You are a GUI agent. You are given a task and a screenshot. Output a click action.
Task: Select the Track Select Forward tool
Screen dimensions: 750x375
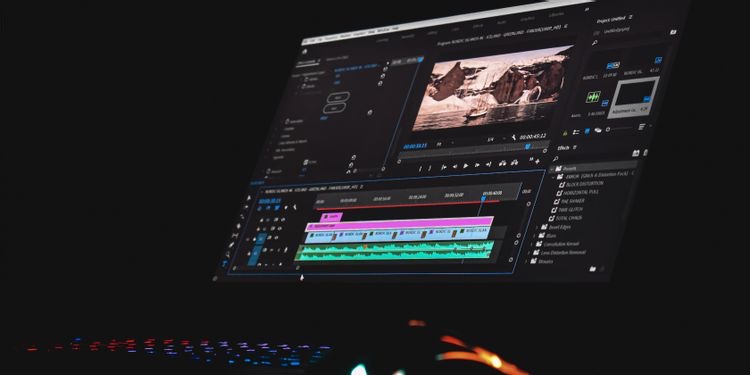click(x=246, y=207)
